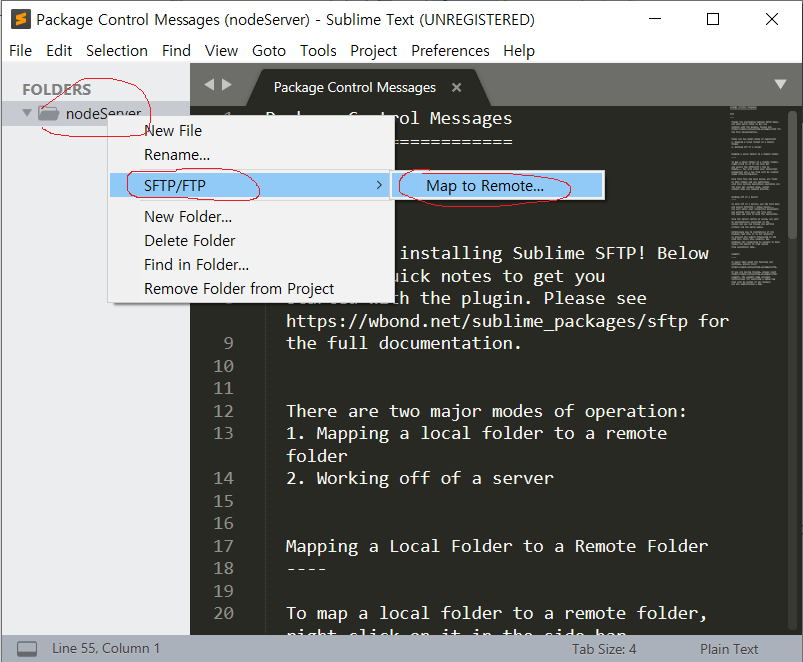The image size is (803, 662).
Task: Click Line 55, Column 1 status text
Action: coord(105,648)
